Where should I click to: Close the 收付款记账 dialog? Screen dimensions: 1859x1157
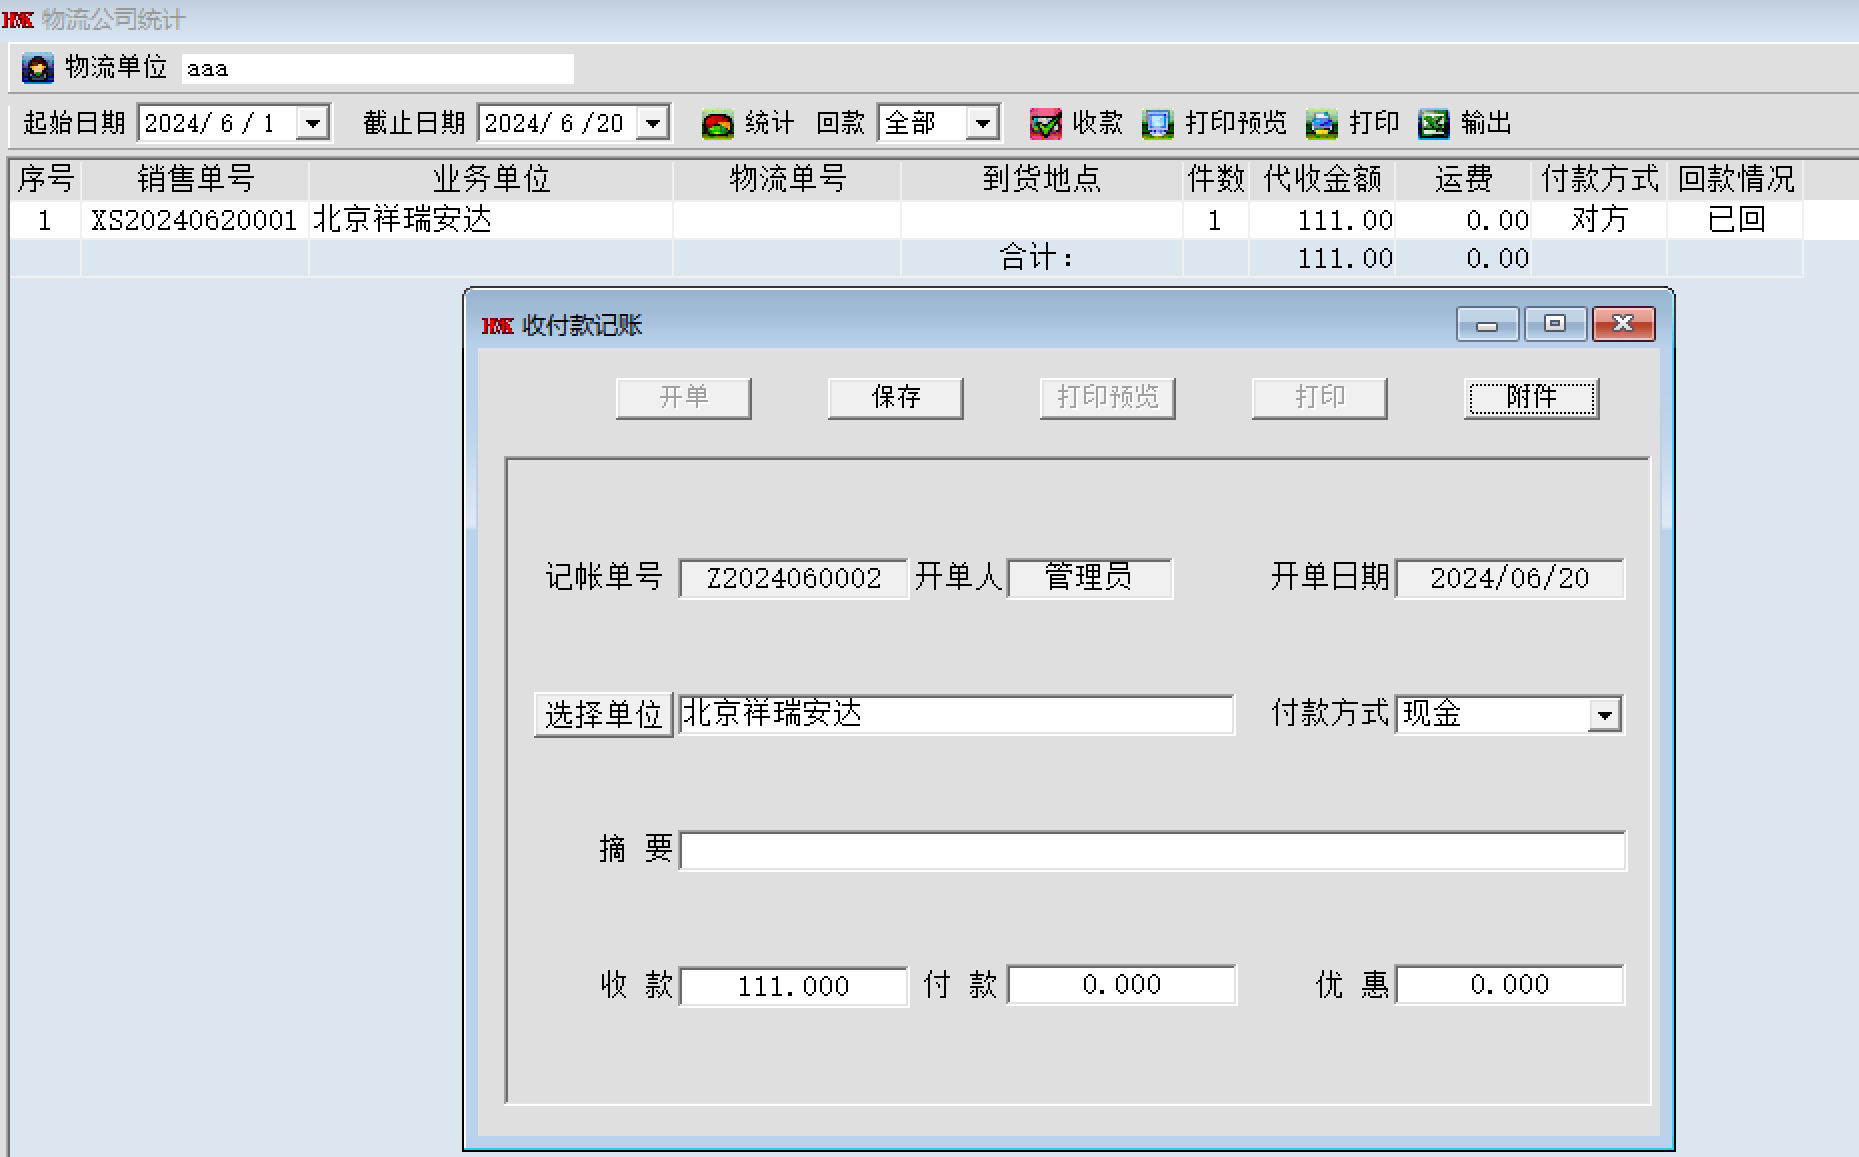1623,324
